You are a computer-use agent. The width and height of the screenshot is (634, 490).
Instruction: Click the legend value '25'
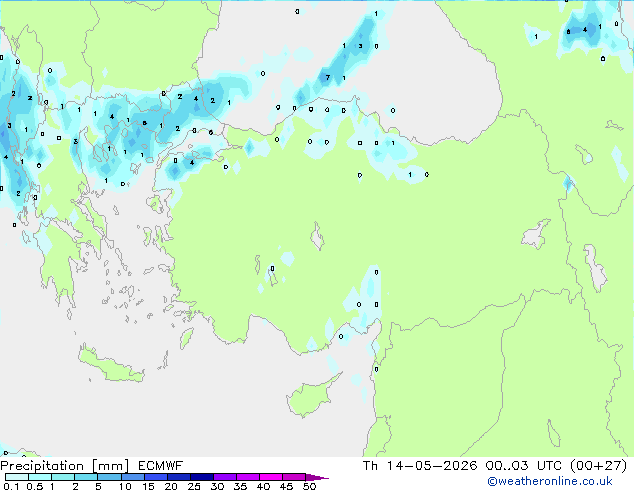194,486
